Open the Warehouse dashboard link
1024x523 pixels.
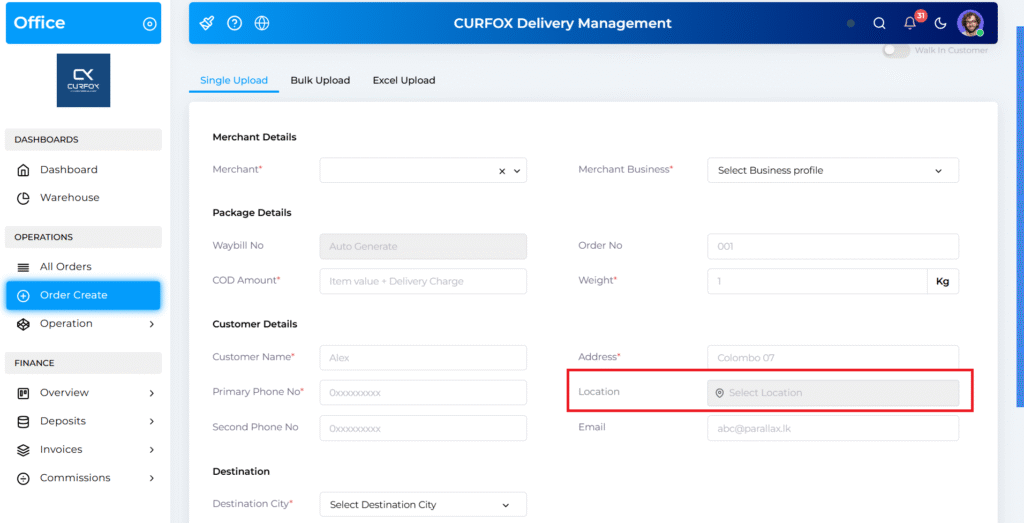(69, 198)
